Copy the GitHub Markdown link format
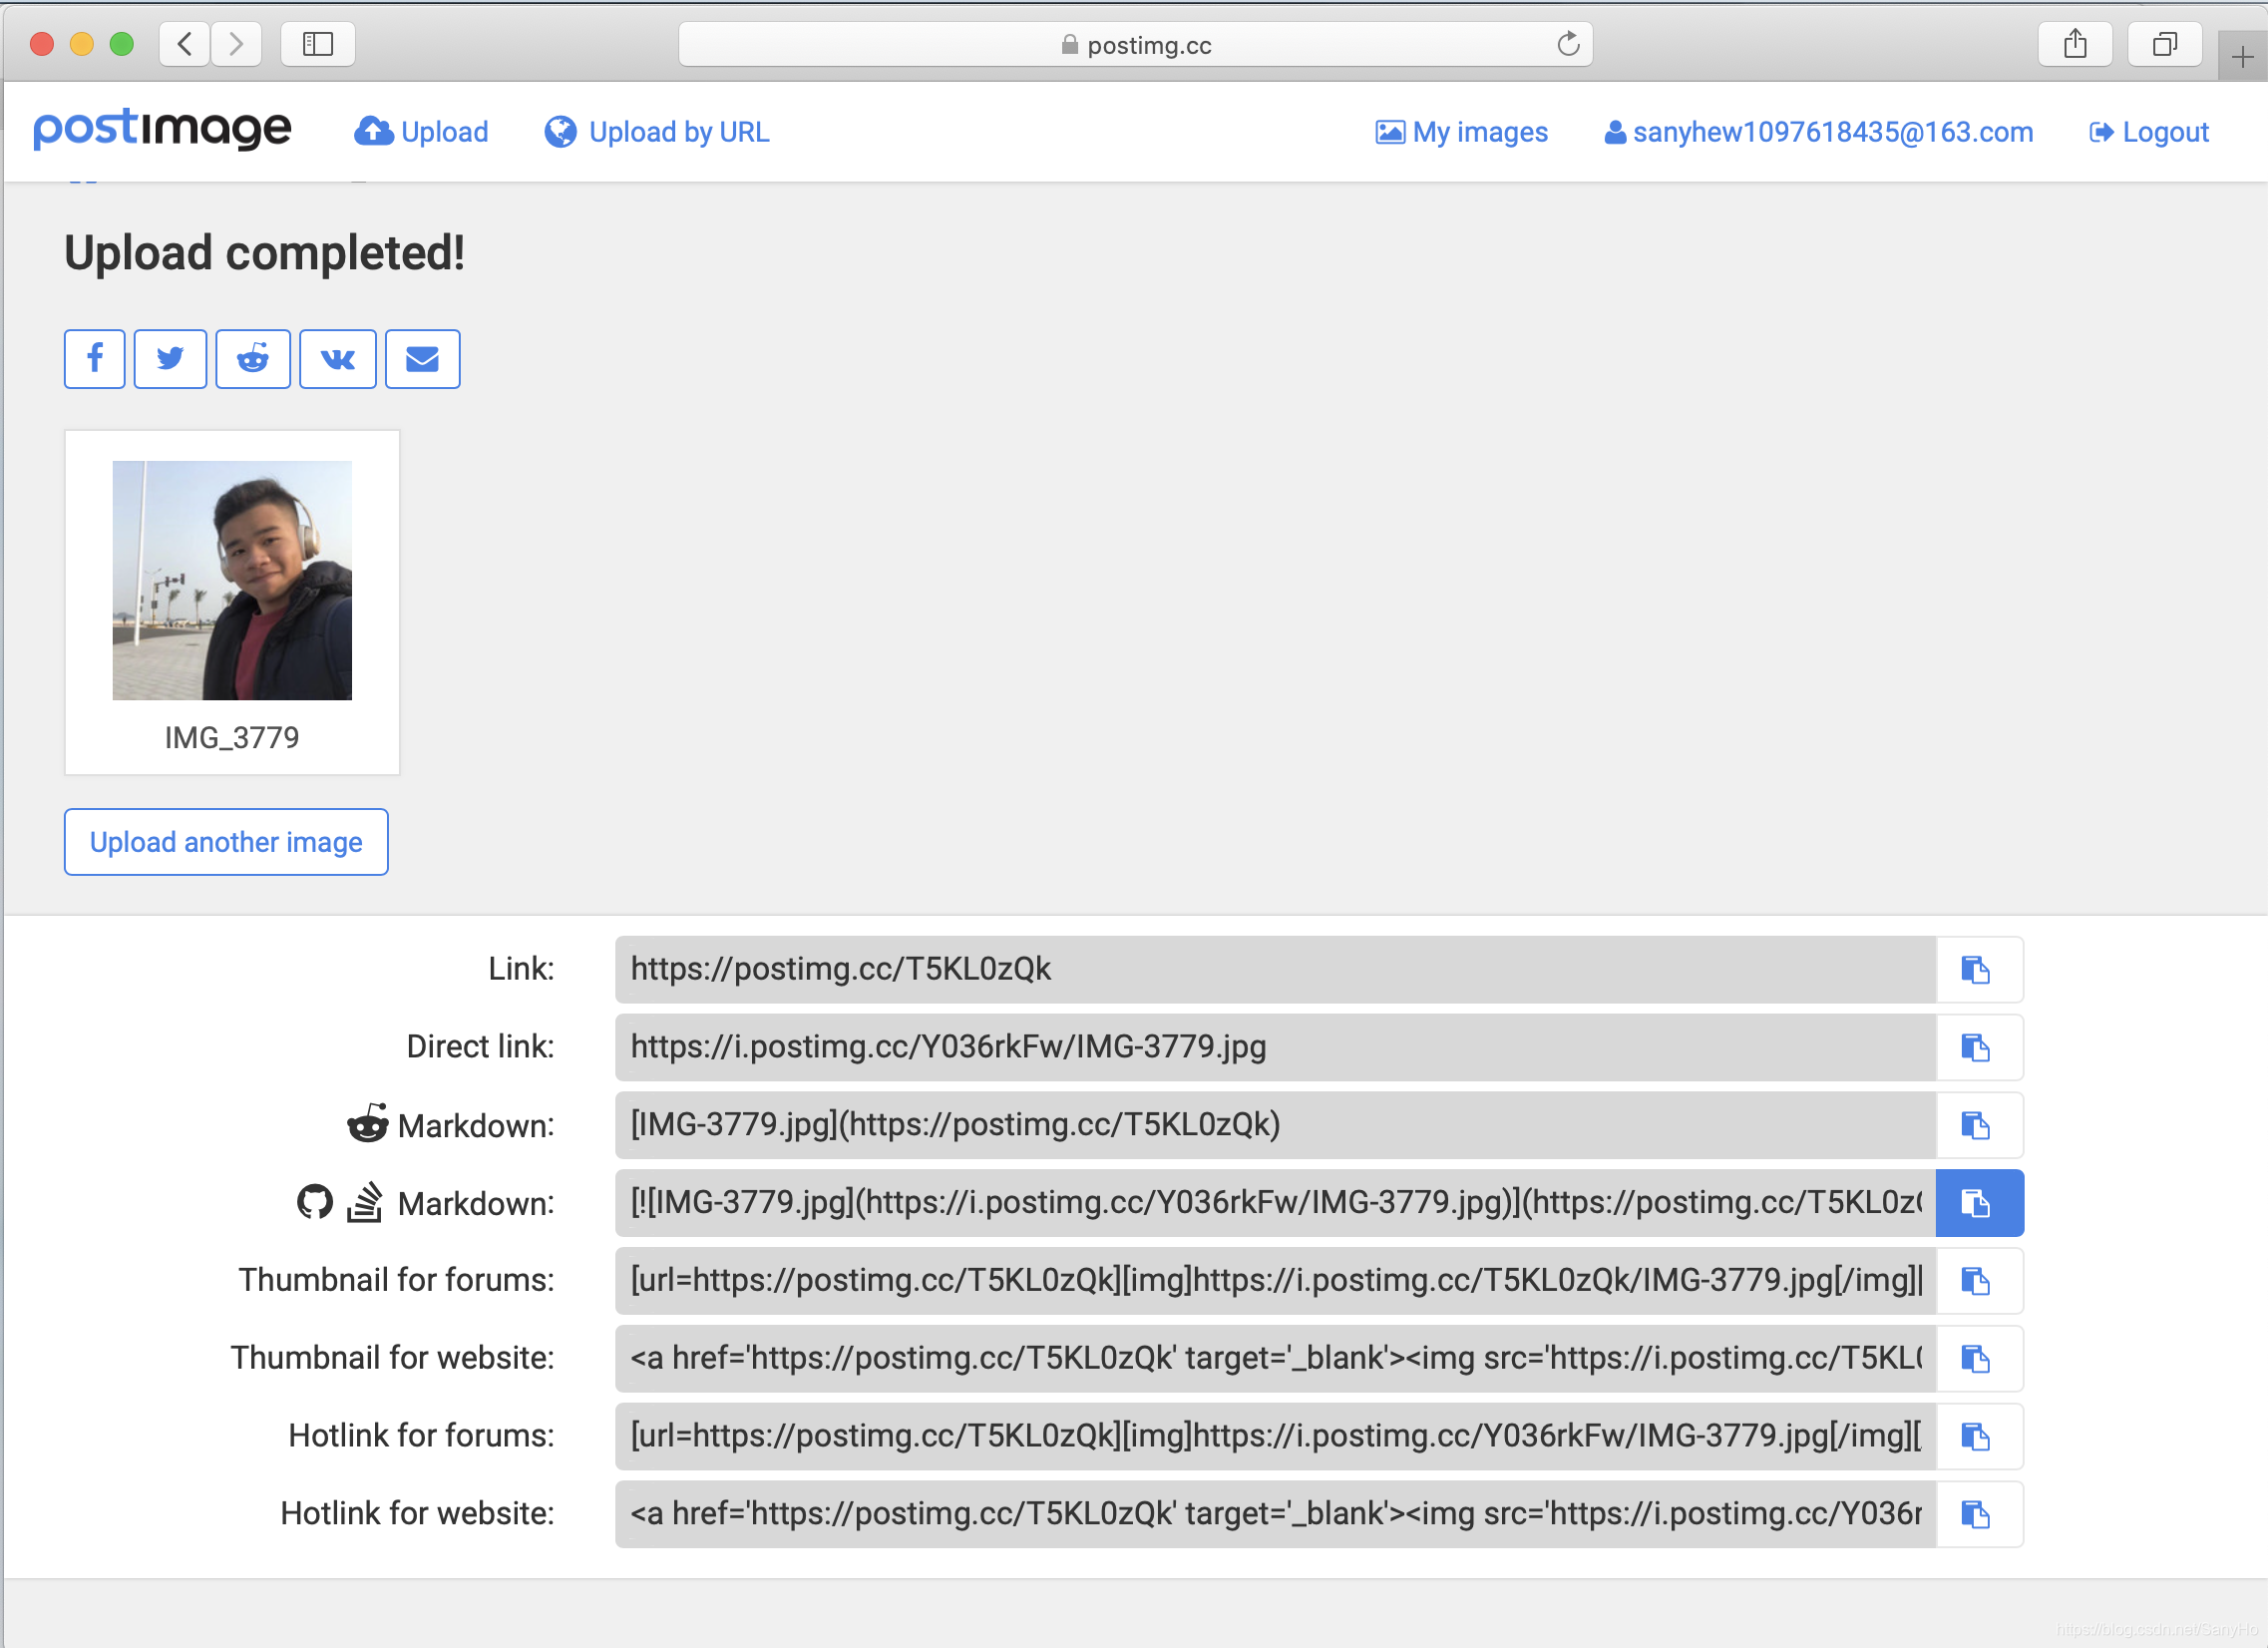 1976,1202
